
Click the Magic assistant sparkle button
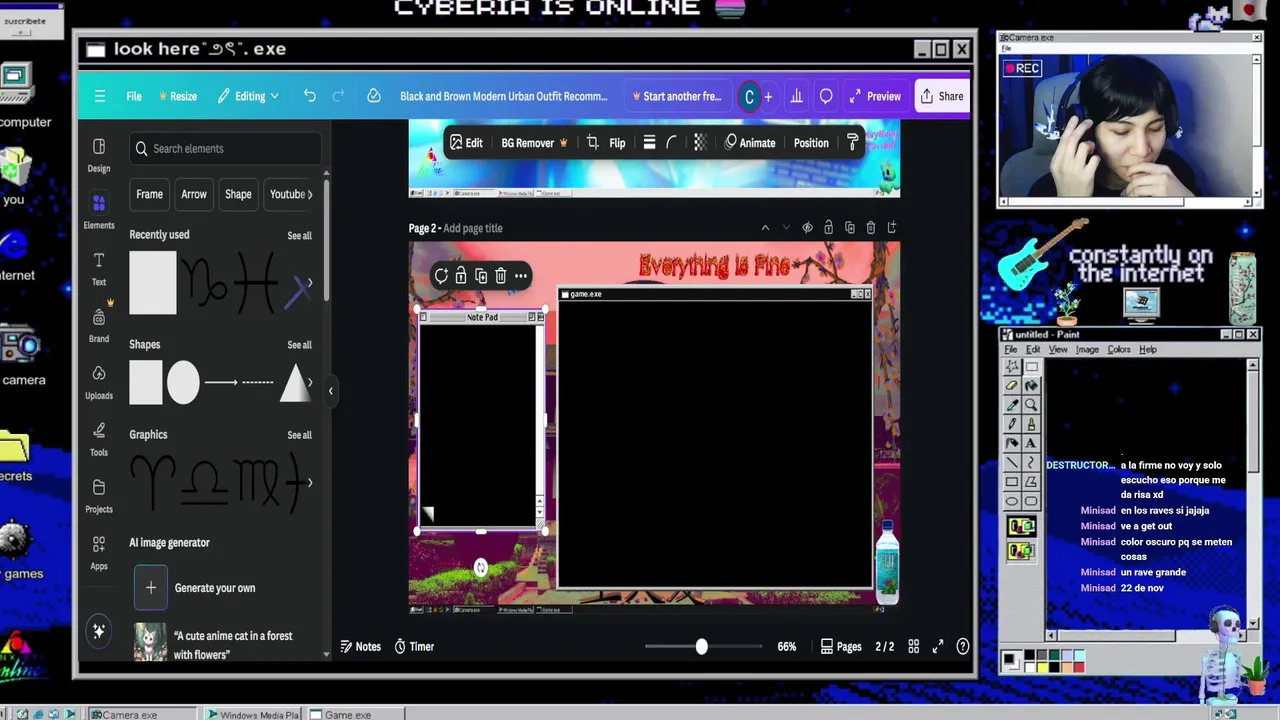click(x=99, y=631)
